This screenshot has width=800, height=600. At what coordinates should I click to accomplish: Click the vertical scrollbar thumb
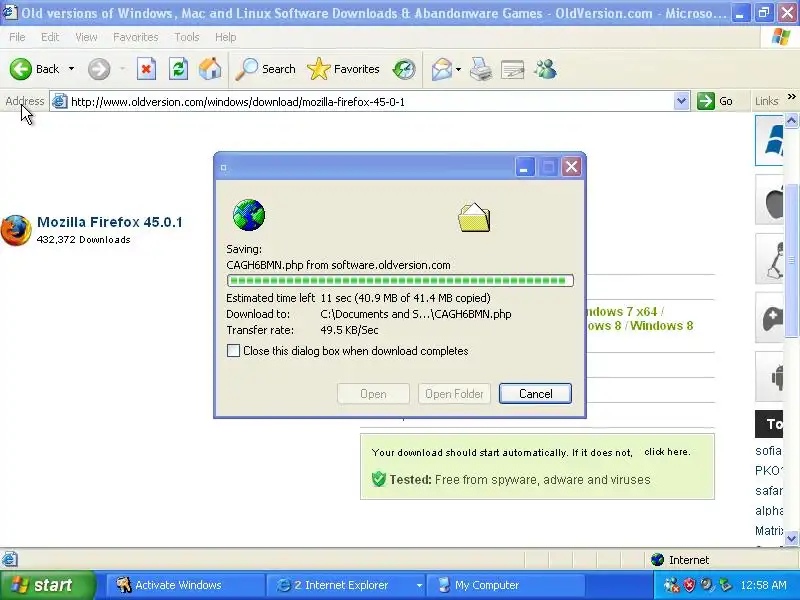coord(791,260)
